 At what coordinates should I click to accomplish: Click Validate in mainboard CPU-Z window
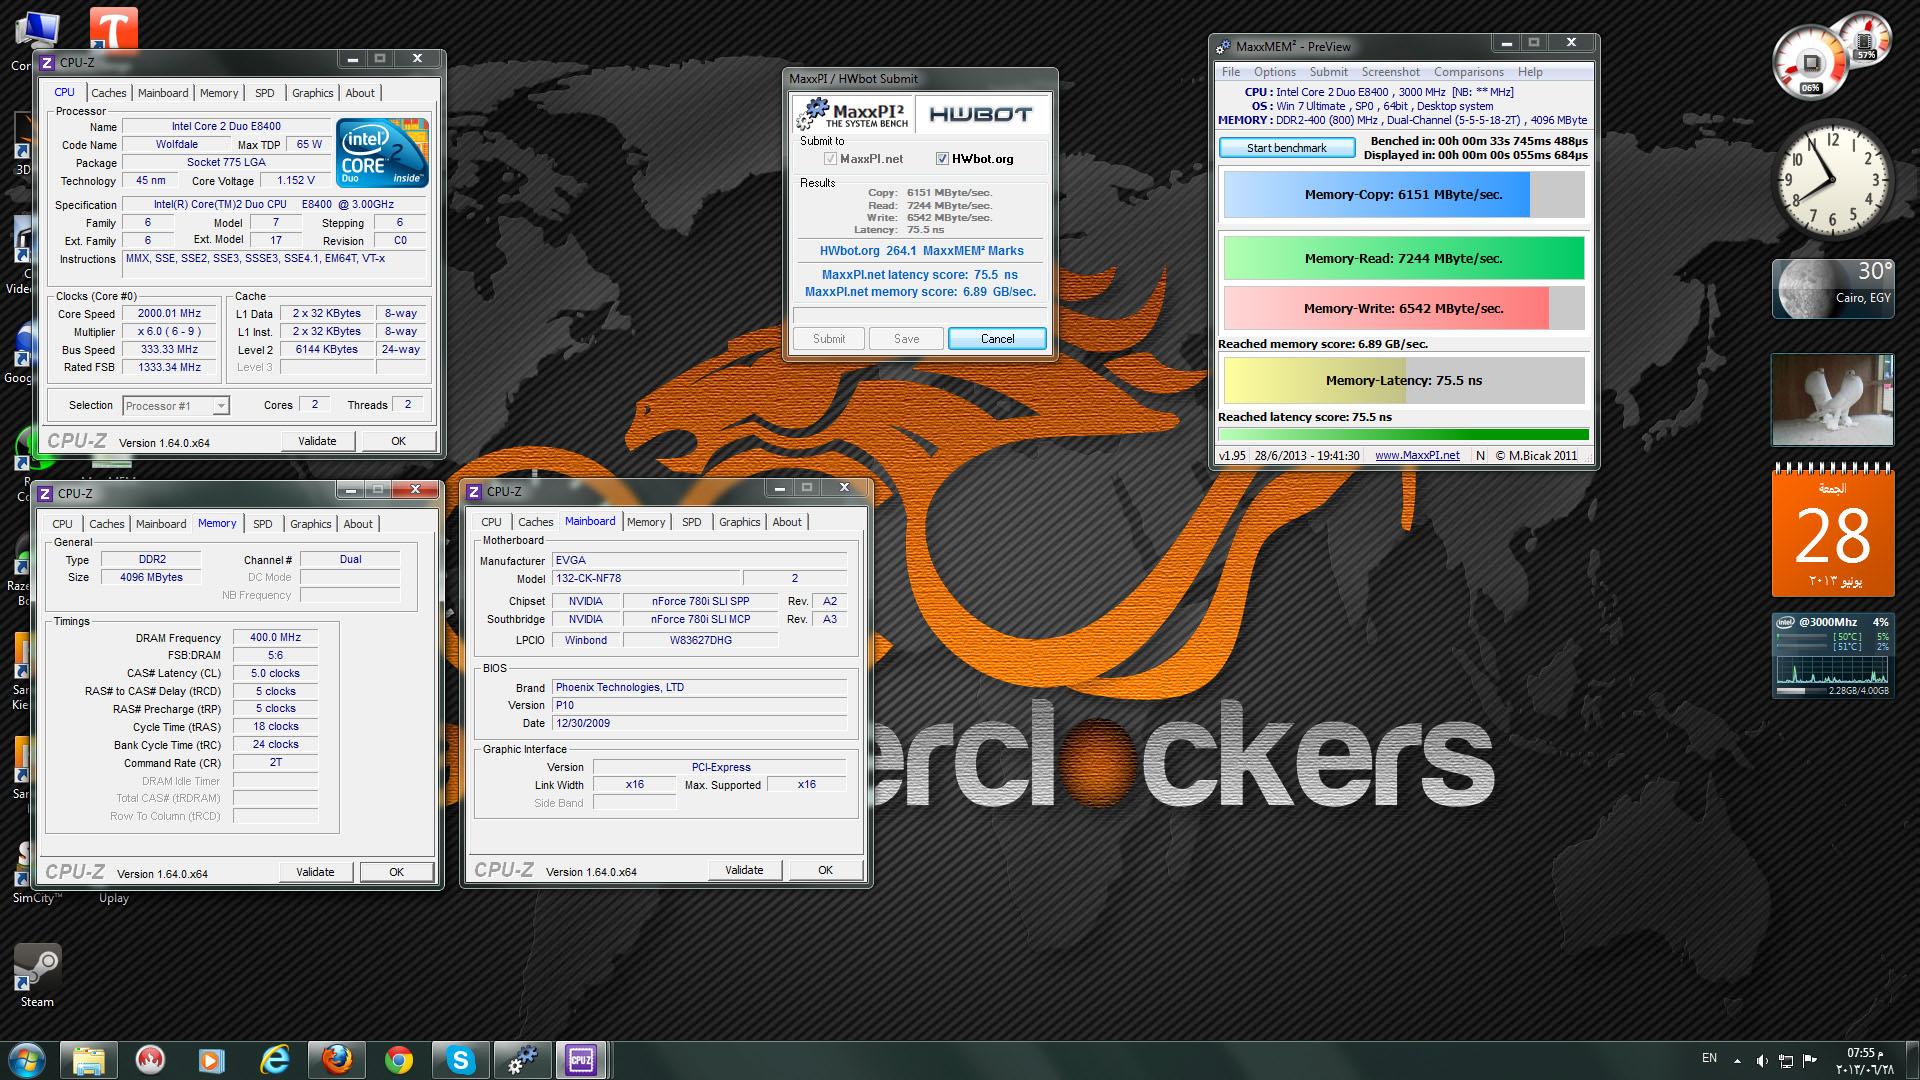(744, 870)
